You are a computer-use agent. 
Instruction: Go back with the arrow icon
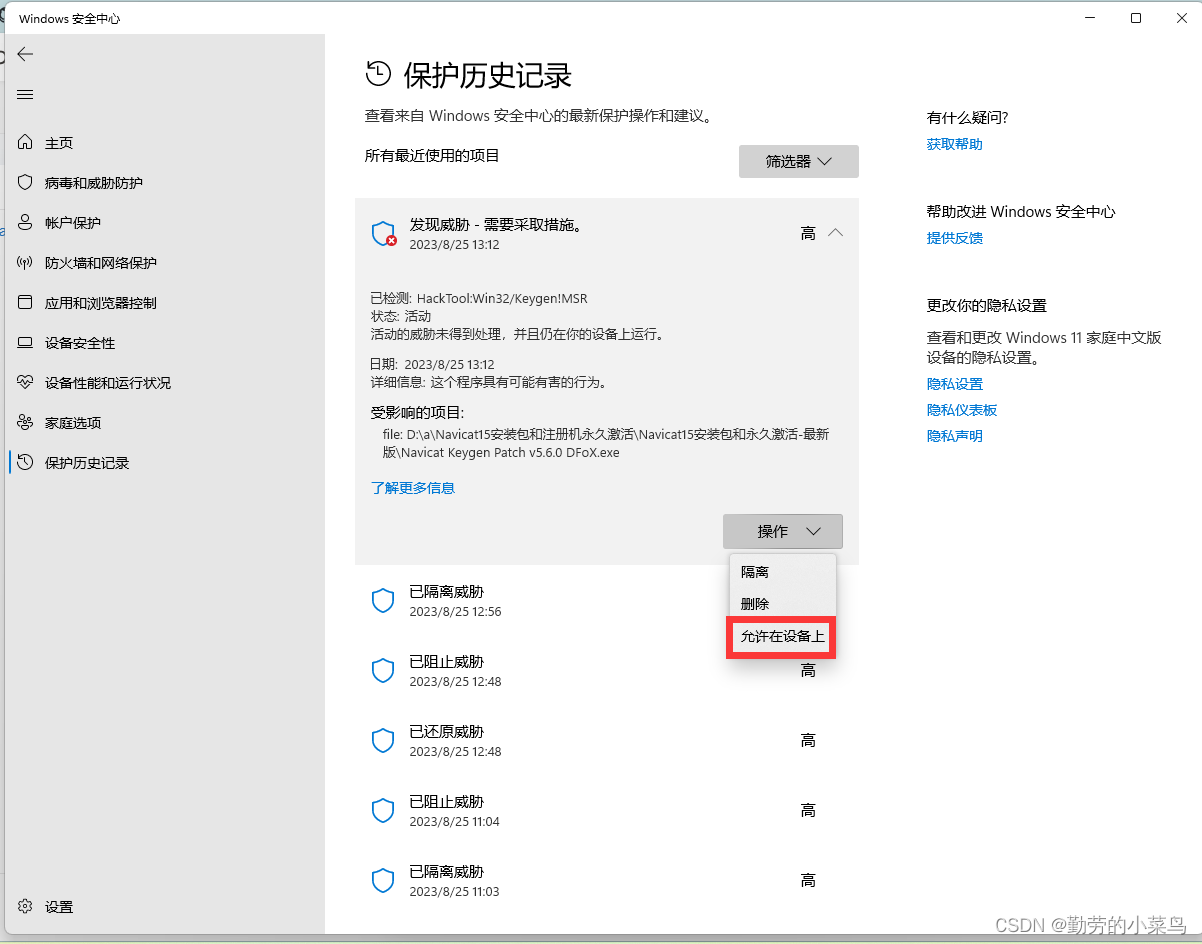pos(25,54)
